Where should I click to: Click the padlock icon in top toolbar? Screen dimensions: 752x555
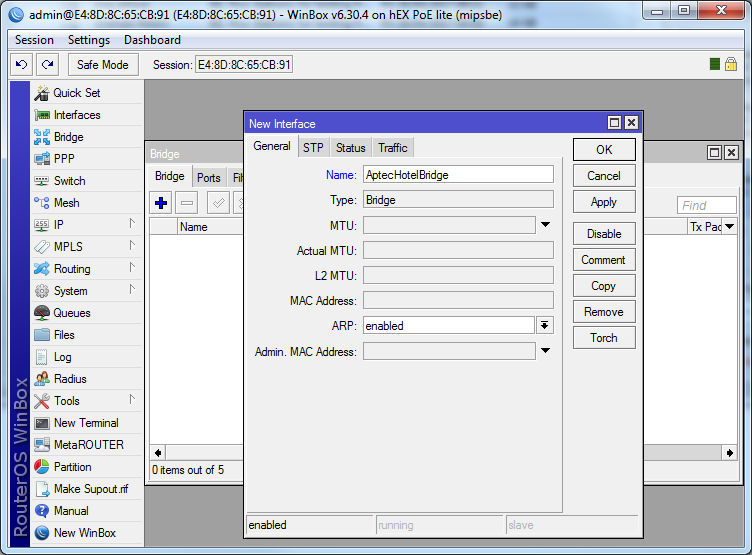coord(731,64)
